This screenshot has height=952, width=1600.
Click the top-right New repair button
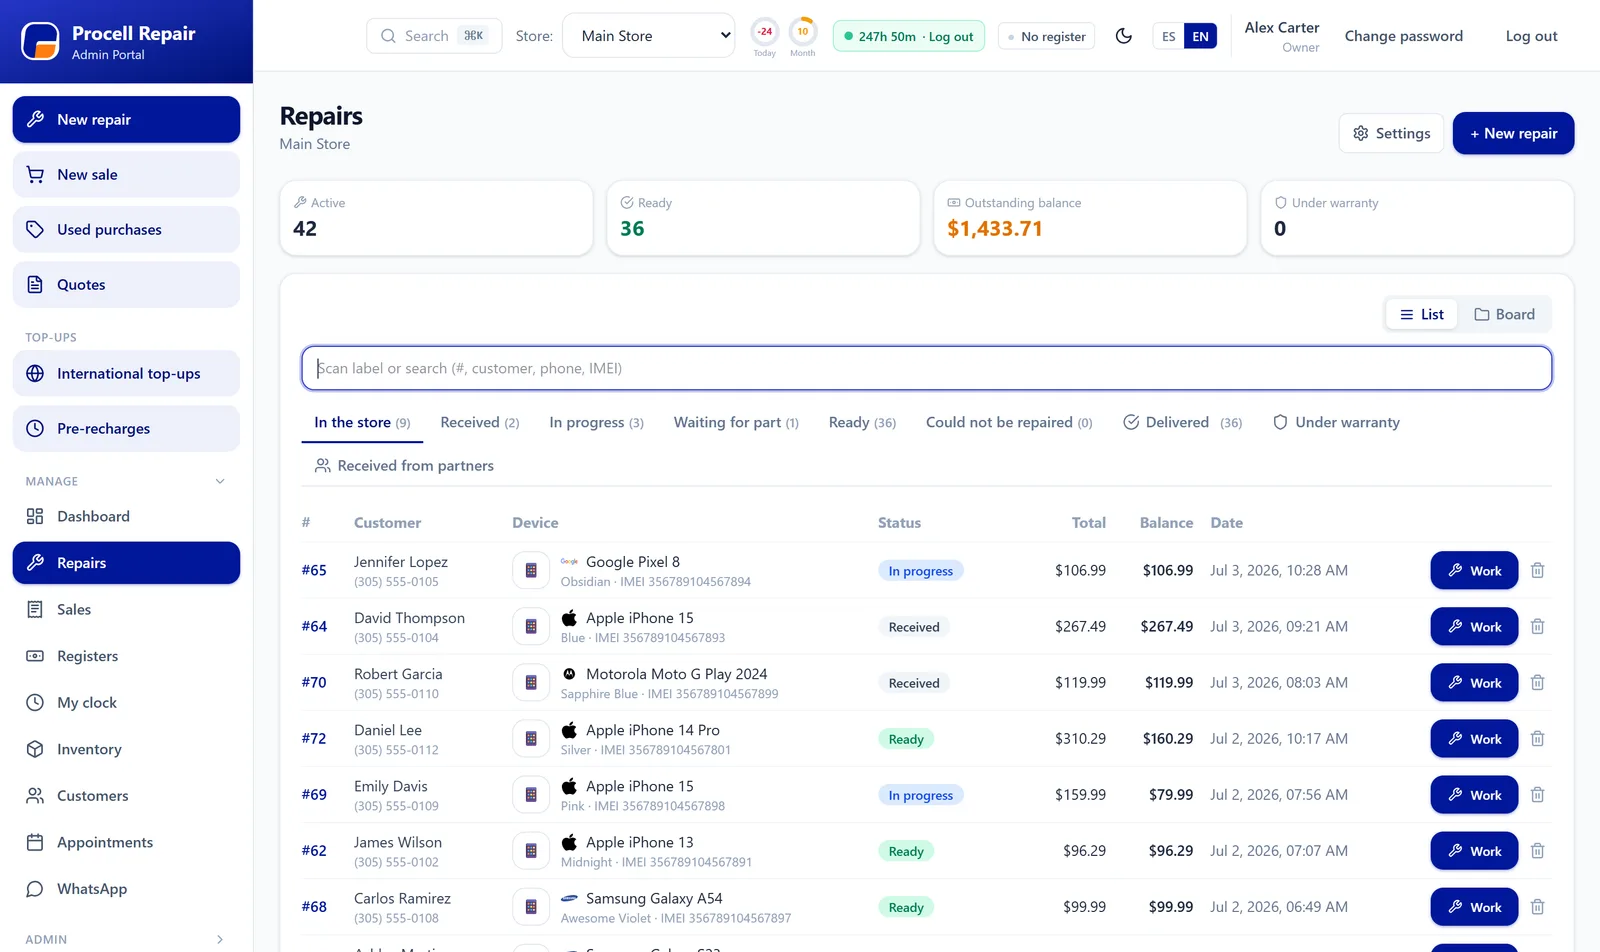(x=1513, y=133)
